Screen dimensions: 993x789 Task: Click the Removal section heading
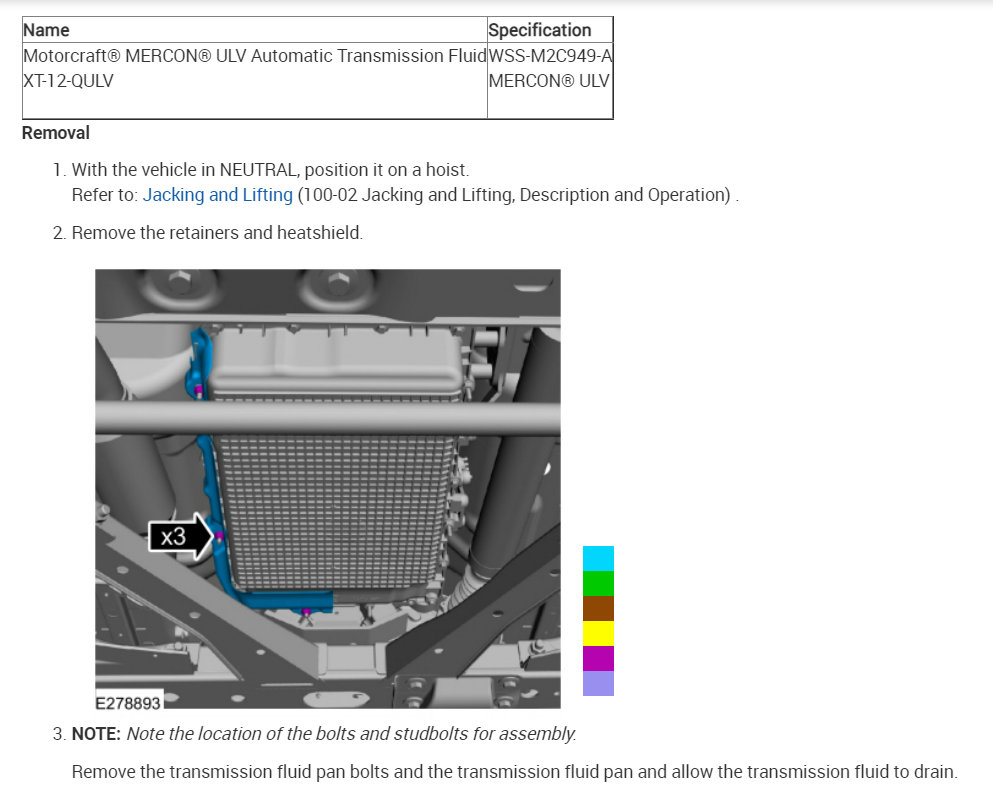coord(56,133)
